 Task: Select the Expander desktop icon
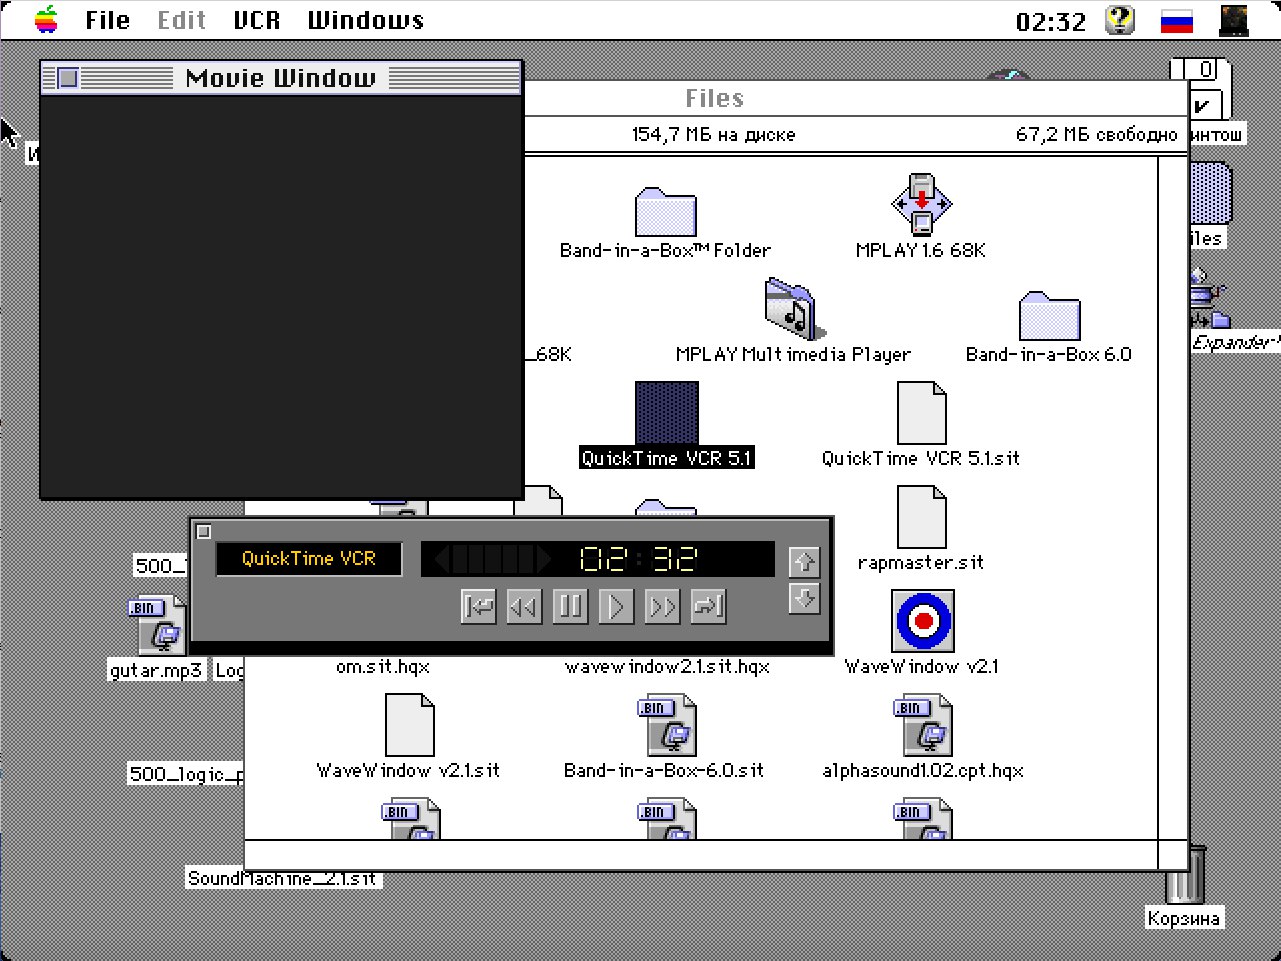[1209, 299]
